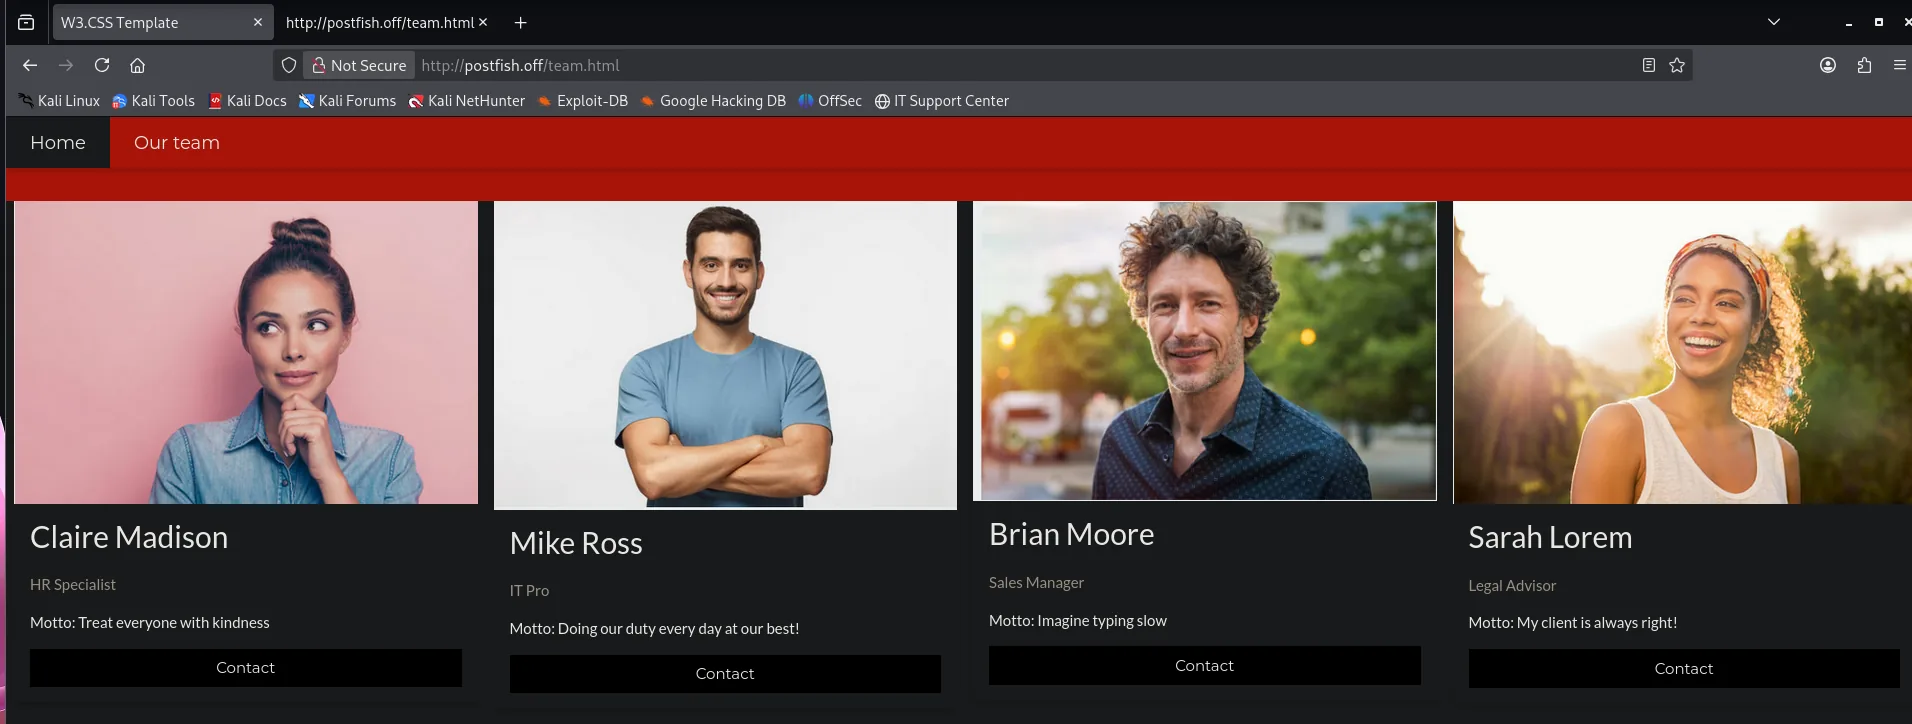1912x724 pixels.
Task: Click Claire Madison's photo
Action: tap(246, 353)
